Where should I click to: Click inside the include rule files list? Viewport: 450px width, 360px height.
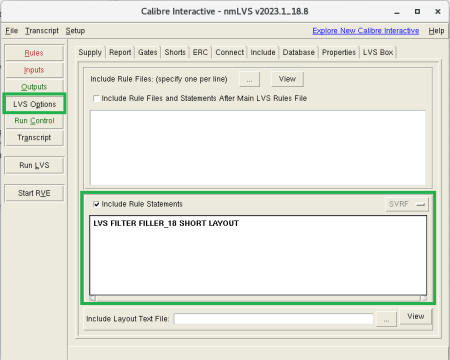point(258,148)
